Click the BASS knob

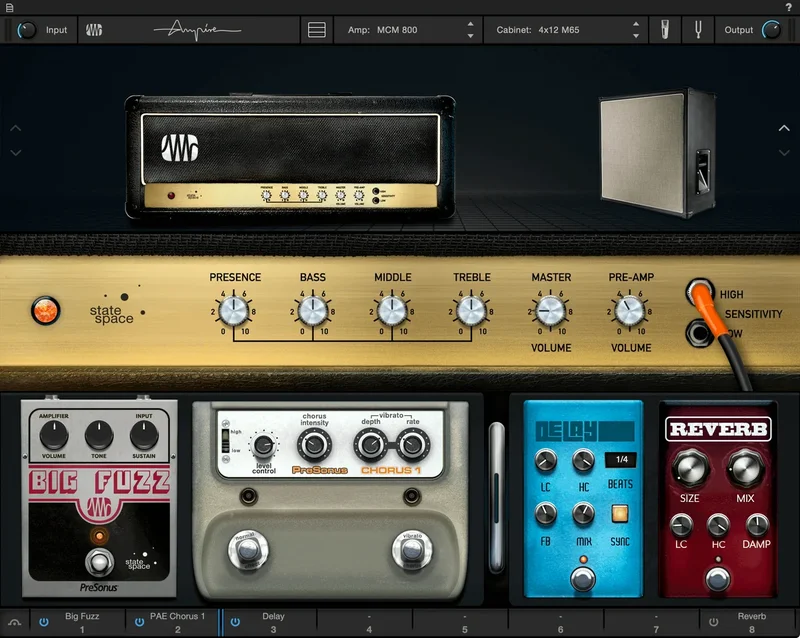click(313, 311)
